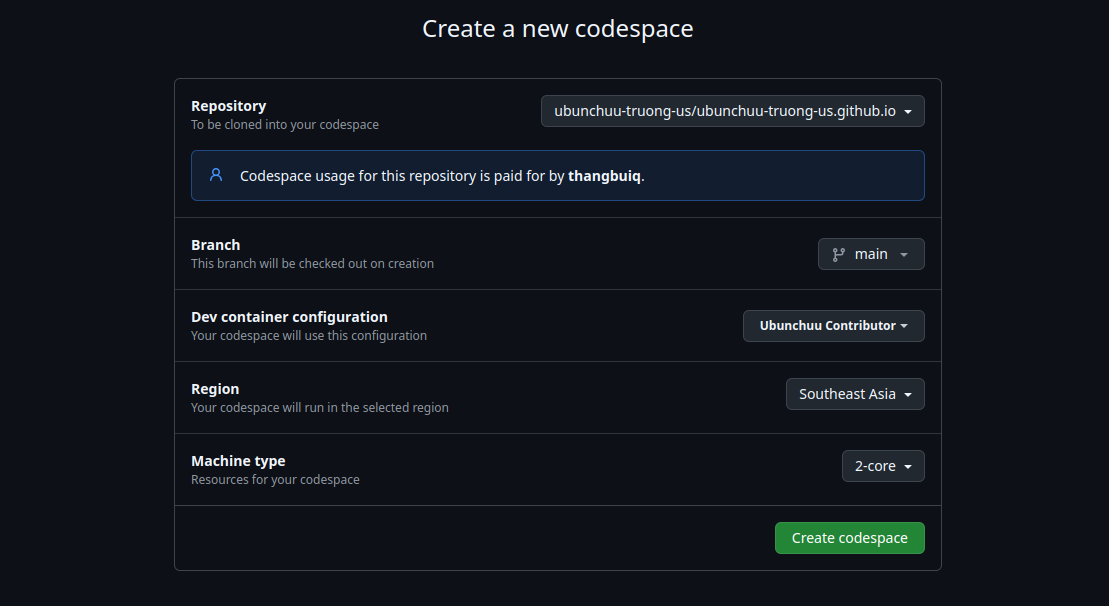Click the Region section heading
The image size is (1109, 606).
[x=213, y=388]
